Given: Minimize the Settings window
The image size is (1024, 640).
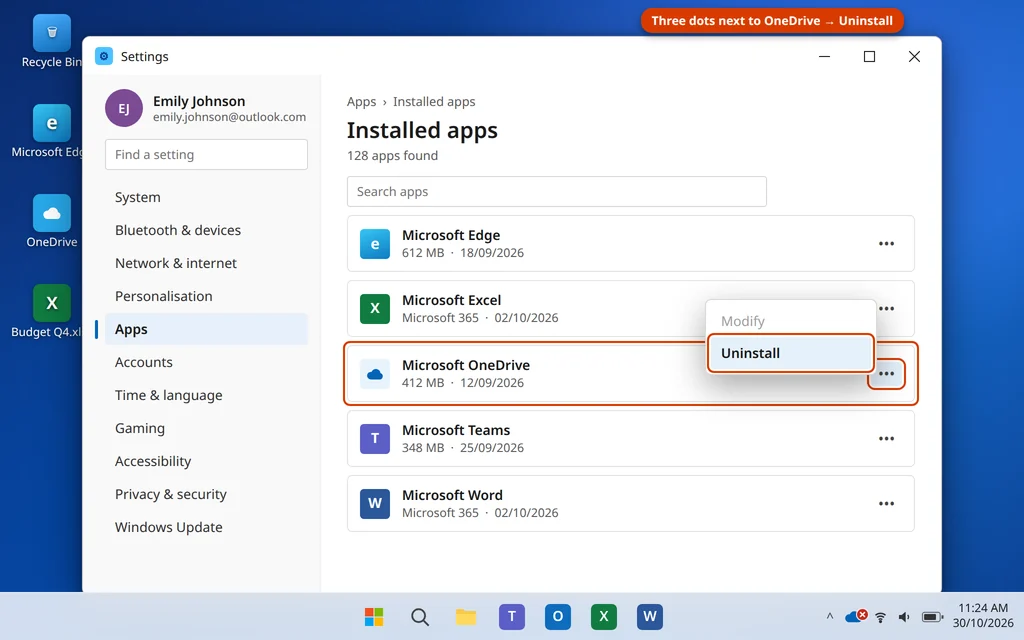Looking at the screenshot, I should pos(825,56).
